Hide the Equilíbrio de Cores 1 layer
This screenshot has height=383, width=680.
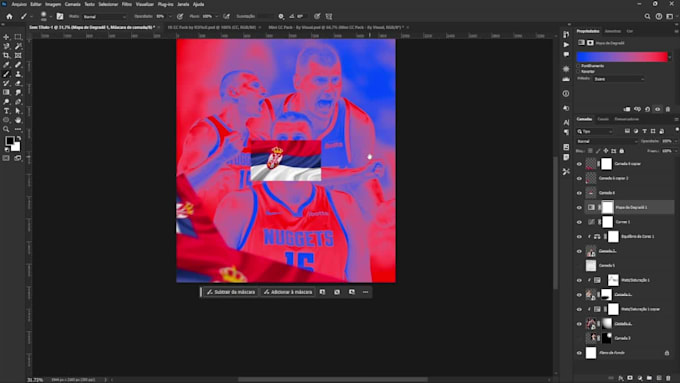tap(579, 236)
